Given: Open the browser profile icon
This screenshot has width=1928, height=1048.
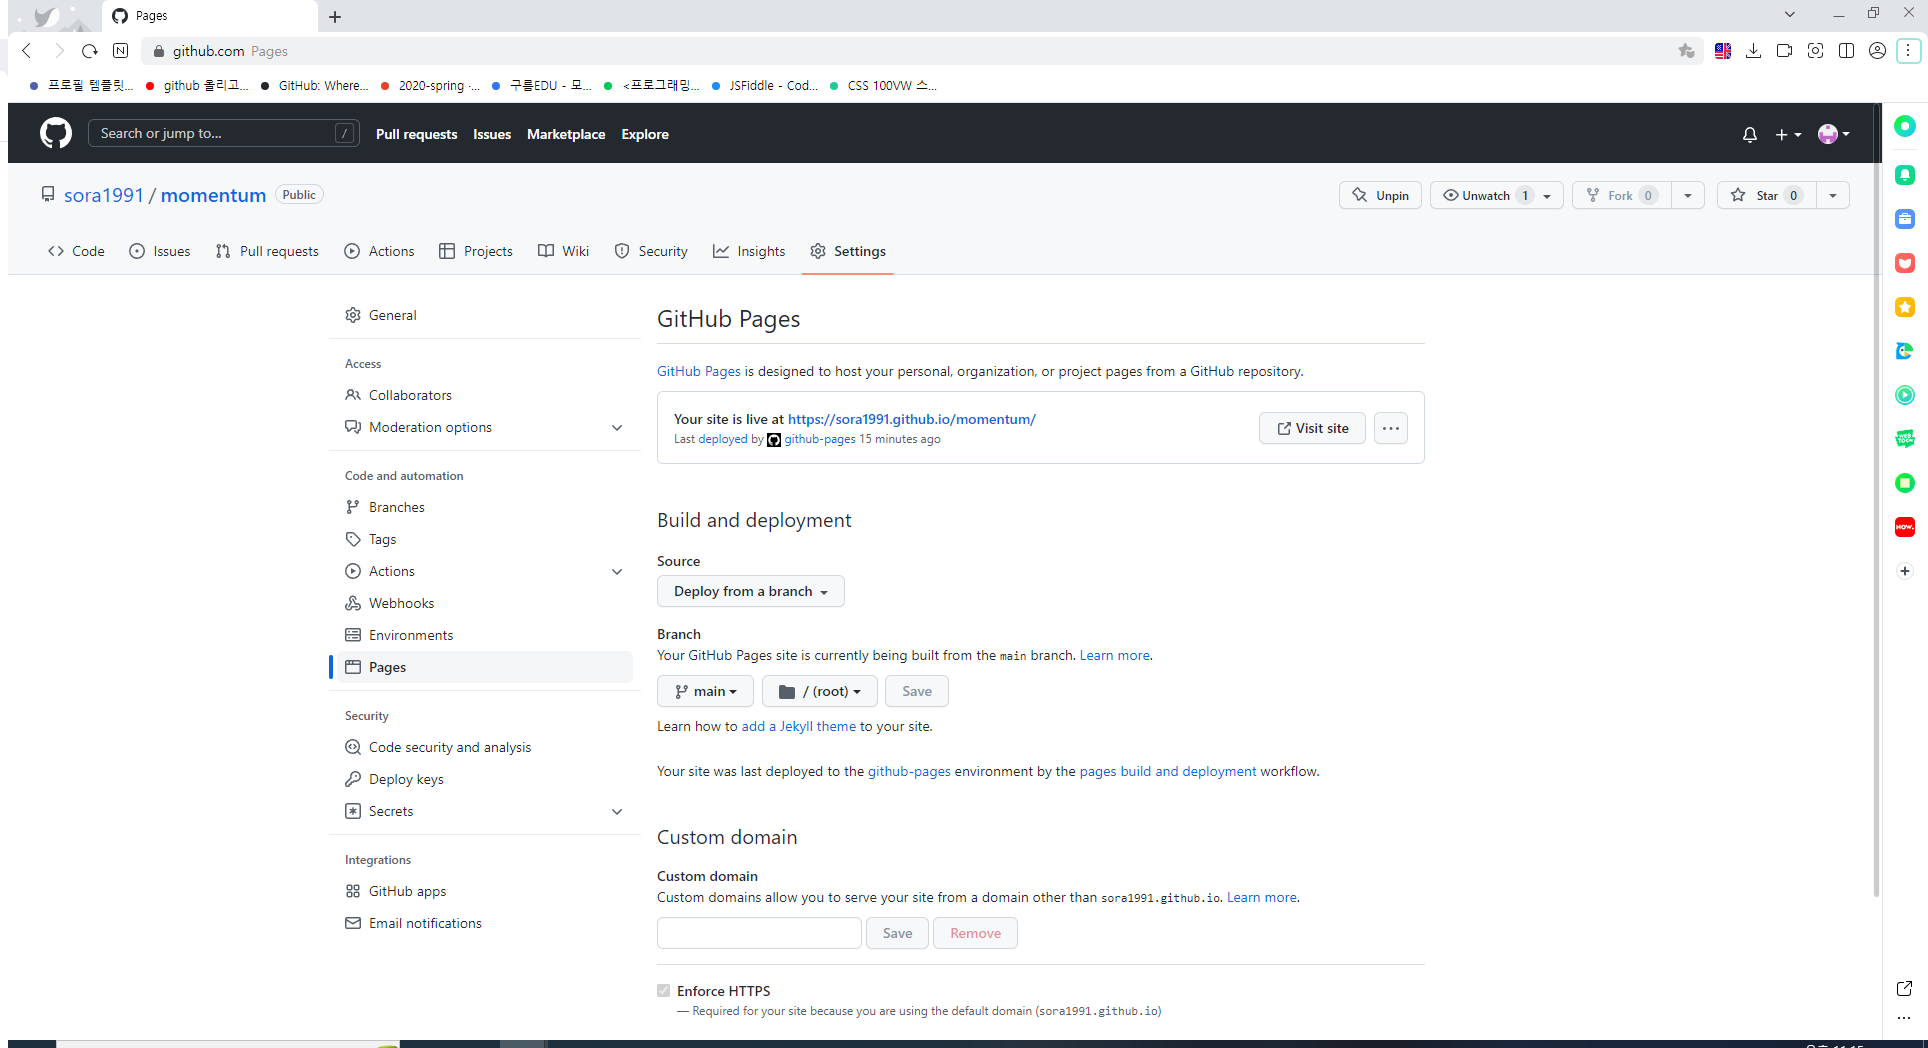Looking at the screenshot, I should (1877, 51).
